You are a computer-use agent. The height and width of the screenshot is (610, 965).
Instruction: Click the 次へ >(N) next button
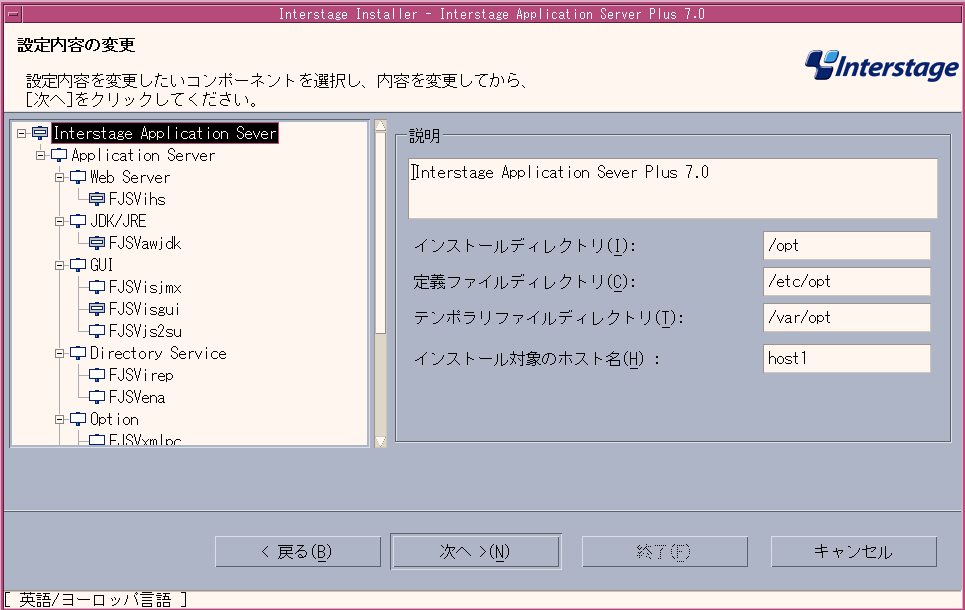pos(476,552)
